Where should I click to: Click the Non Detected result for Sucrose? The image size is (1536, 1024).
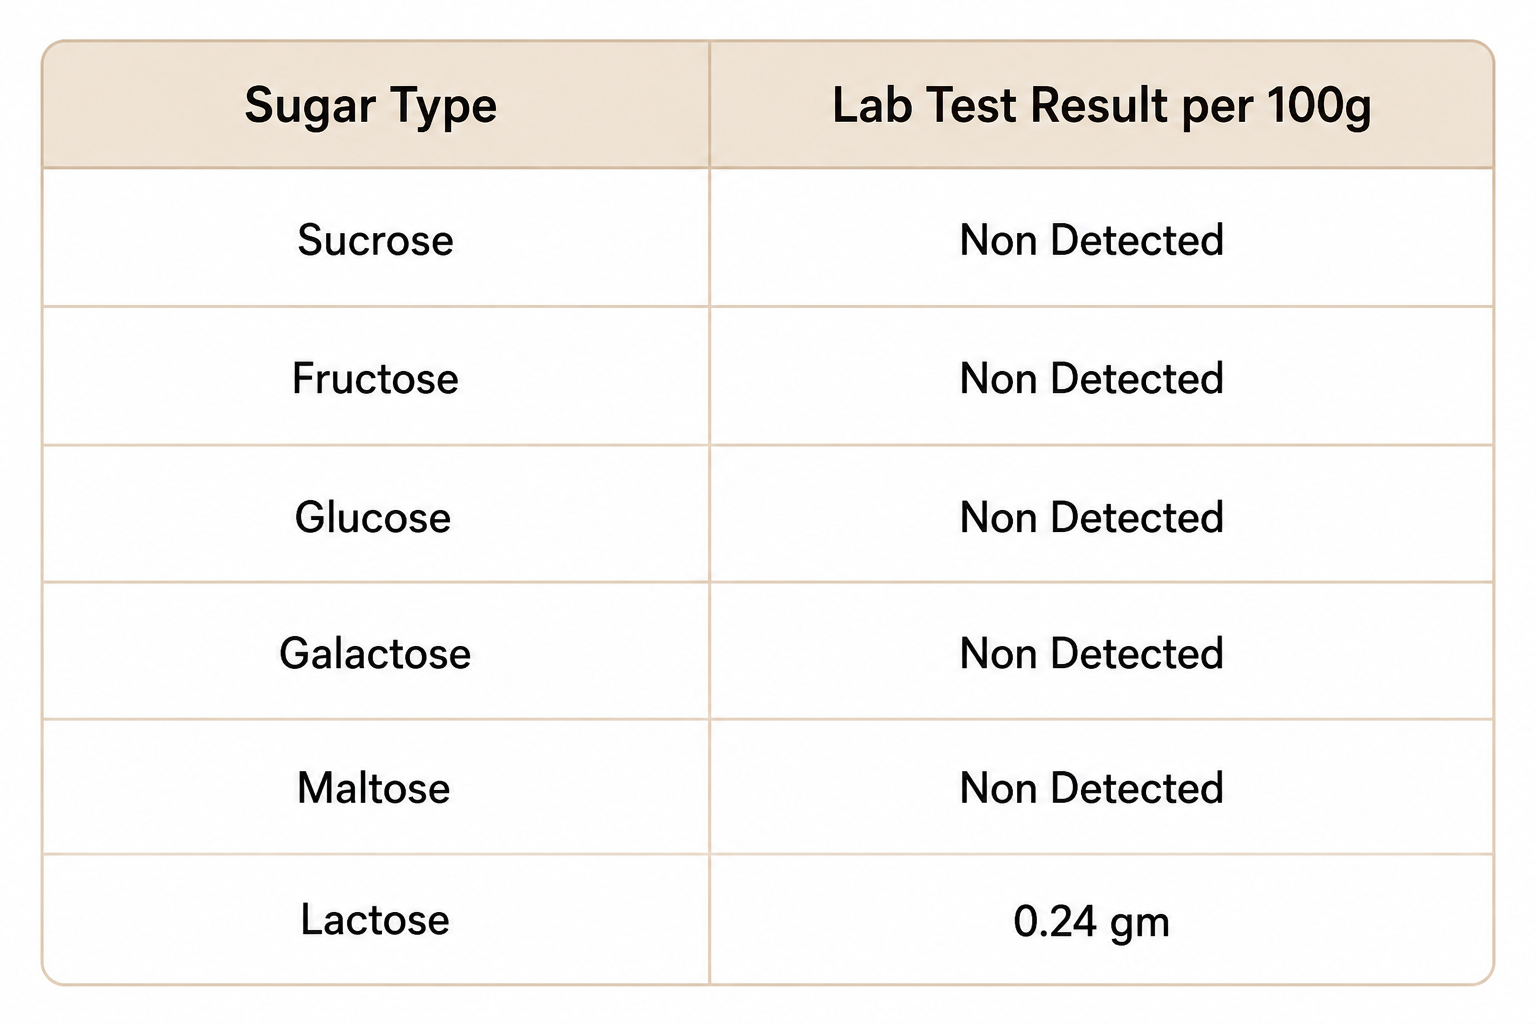click(1092, 241)
